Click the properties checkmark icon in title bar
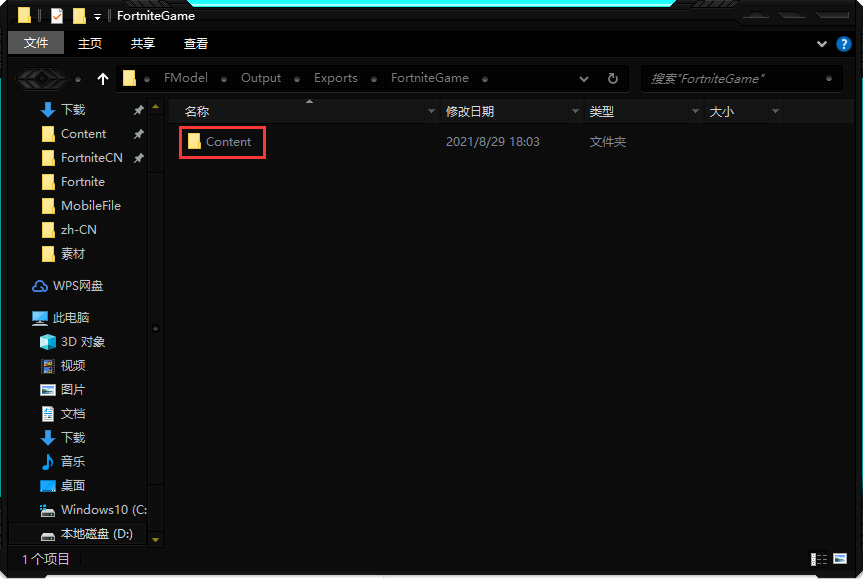 point(57,15)
